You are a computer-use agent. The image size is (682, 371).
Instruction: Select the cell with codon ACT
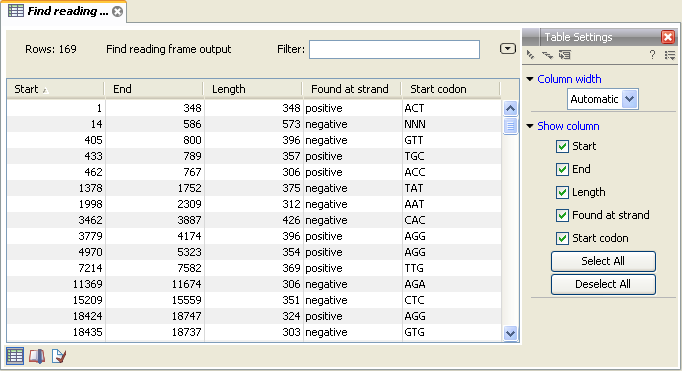click(451, 108)
